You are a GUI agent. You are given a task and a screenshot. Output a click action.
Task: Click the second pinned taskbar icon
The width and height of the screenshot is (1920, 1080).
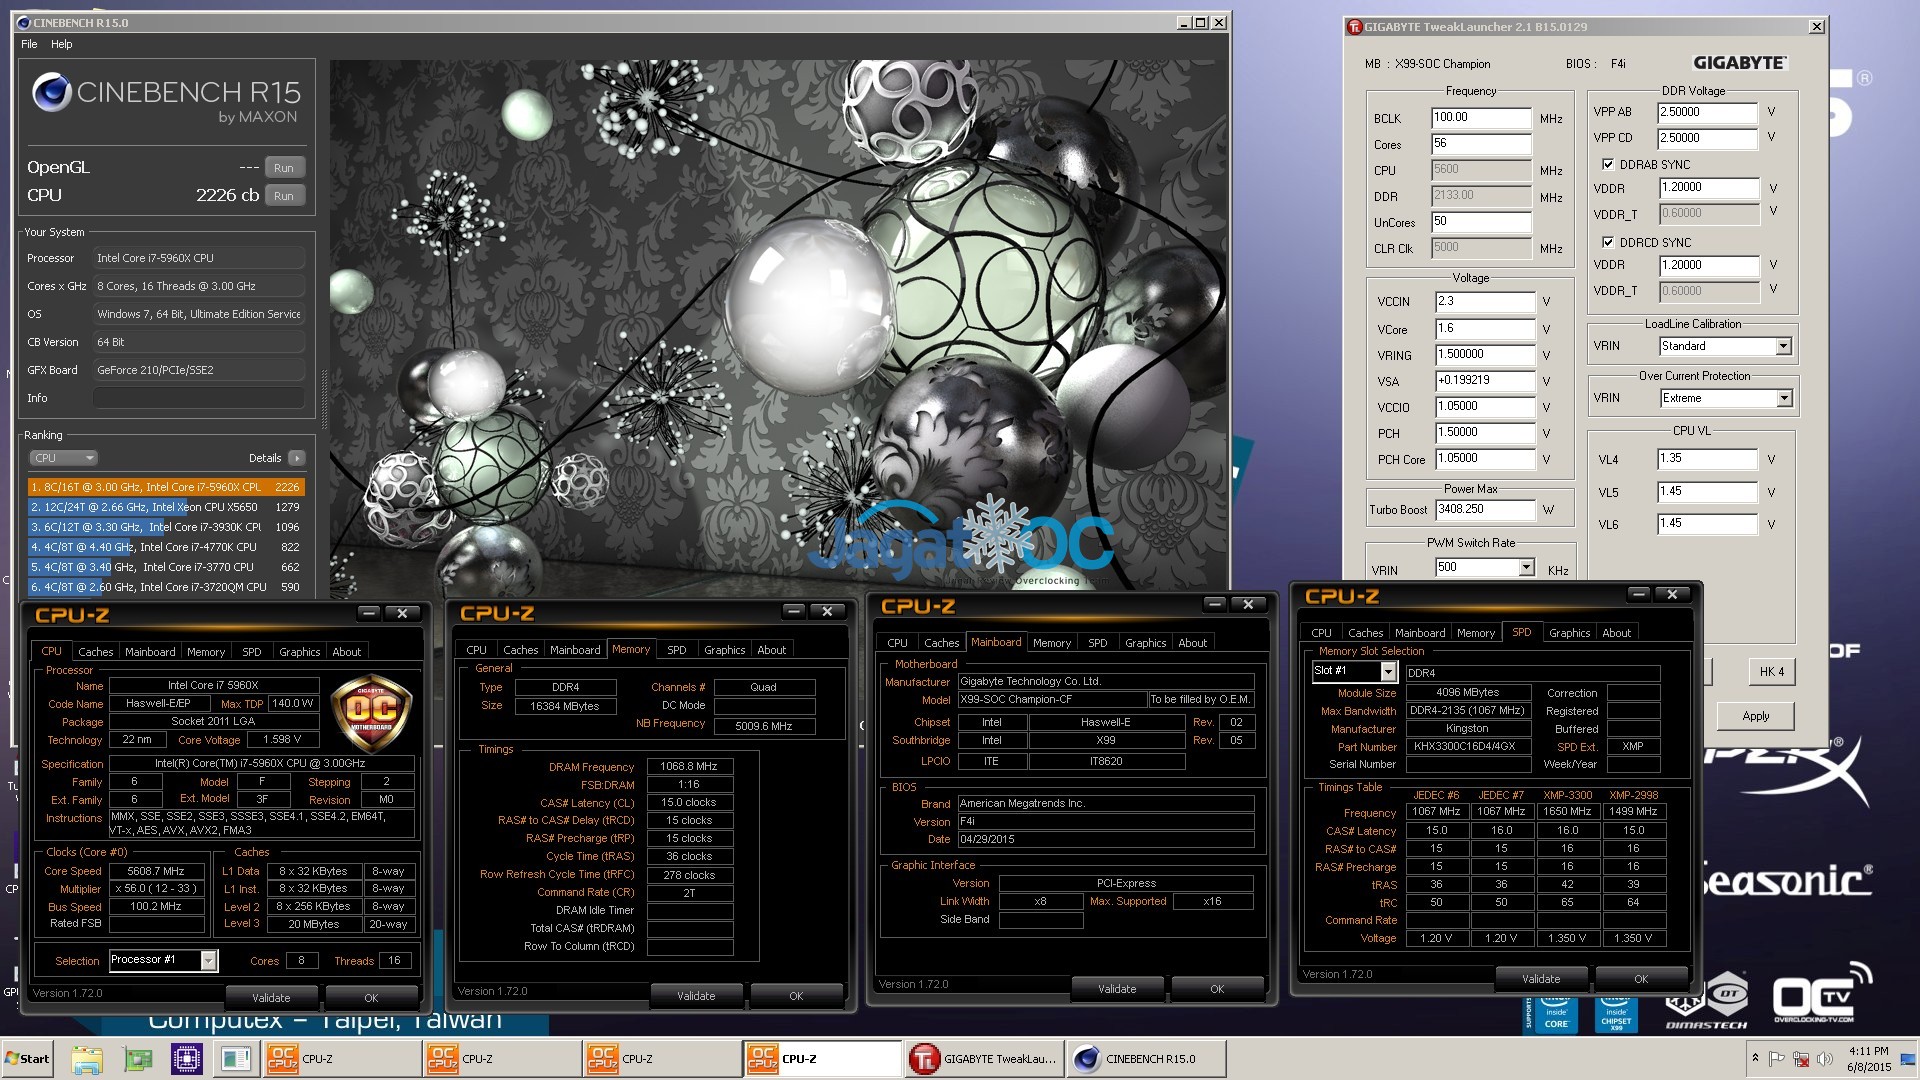pyautogui.click(x=137, y=1059)
